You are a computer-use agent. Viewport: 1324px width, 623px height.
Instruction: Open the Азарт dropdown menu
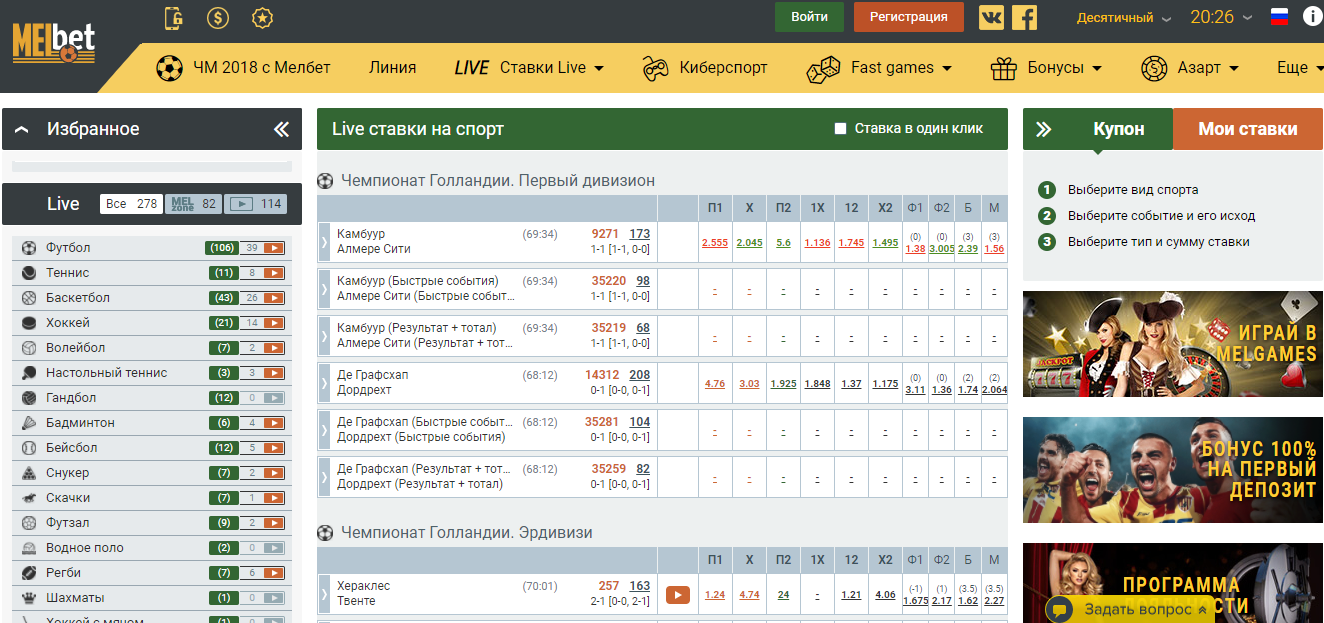click(1190, 68)
